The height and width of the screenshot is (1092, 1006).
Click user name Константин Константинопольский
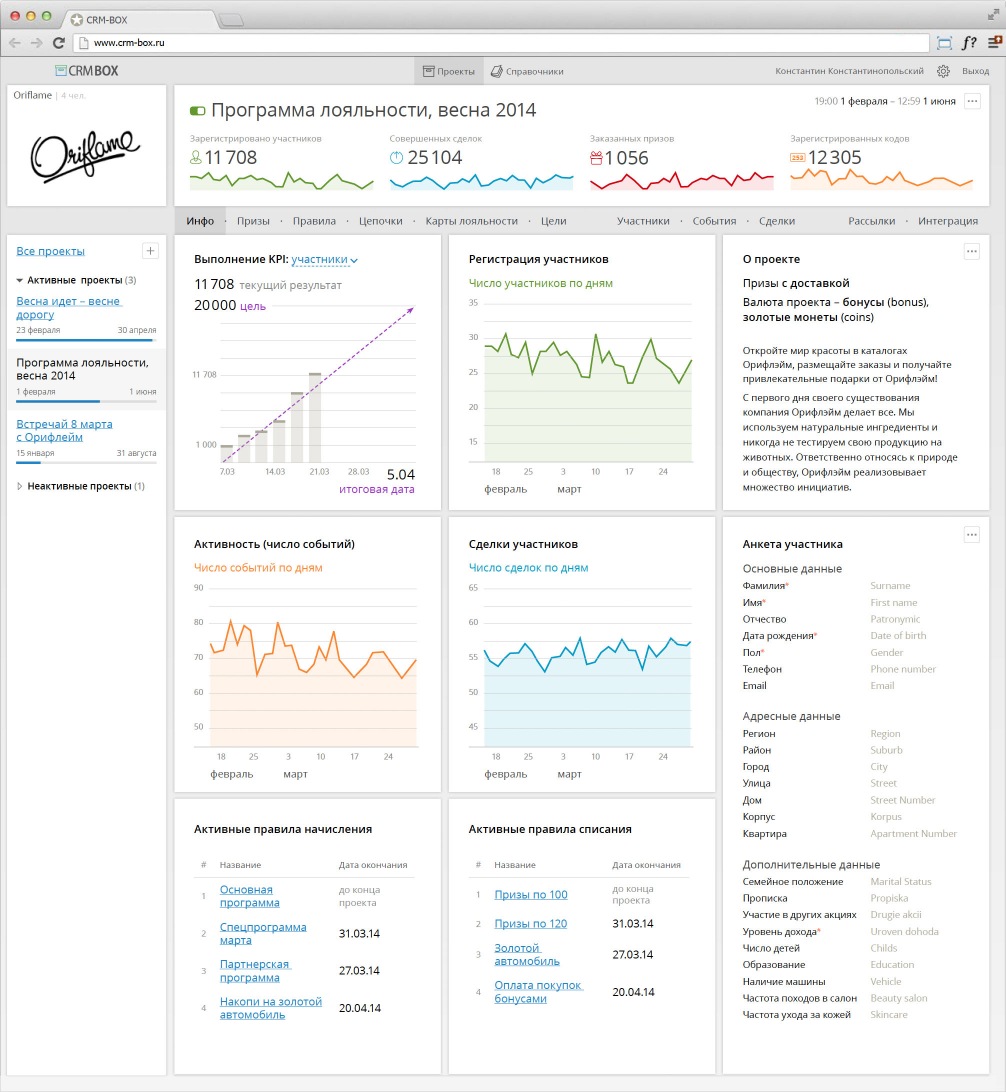849,71
